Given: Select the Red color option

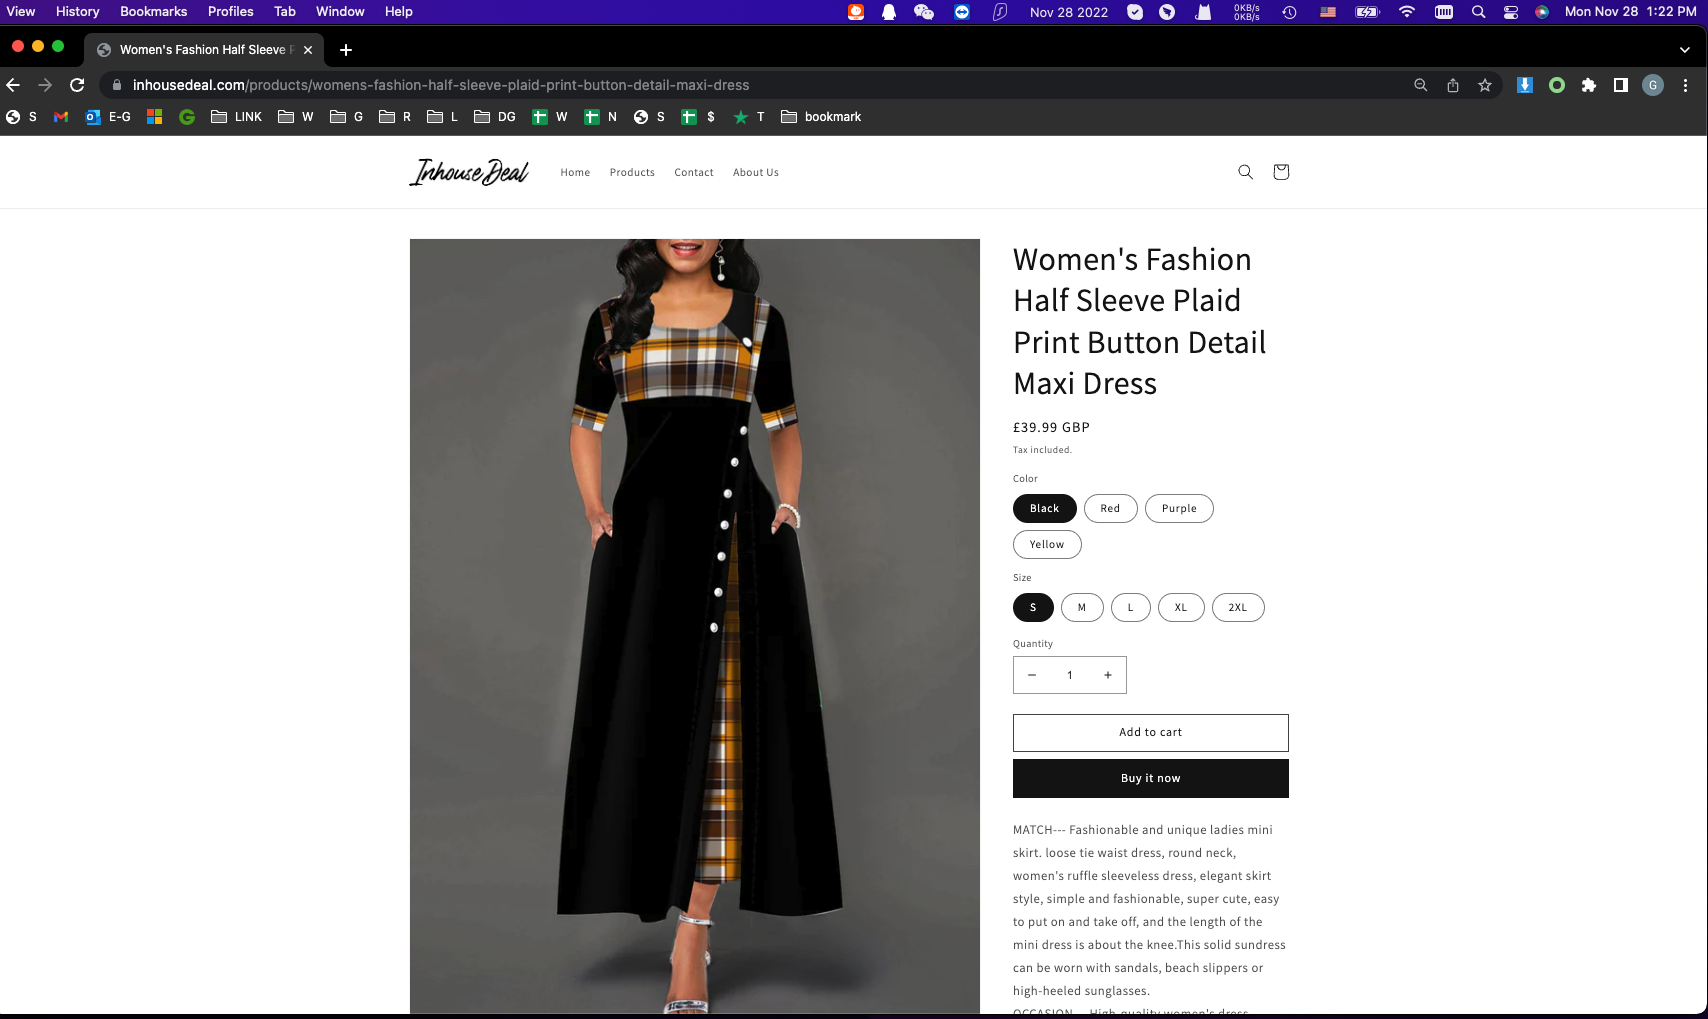Looking at the screenshot, I should pos(1110,508).
